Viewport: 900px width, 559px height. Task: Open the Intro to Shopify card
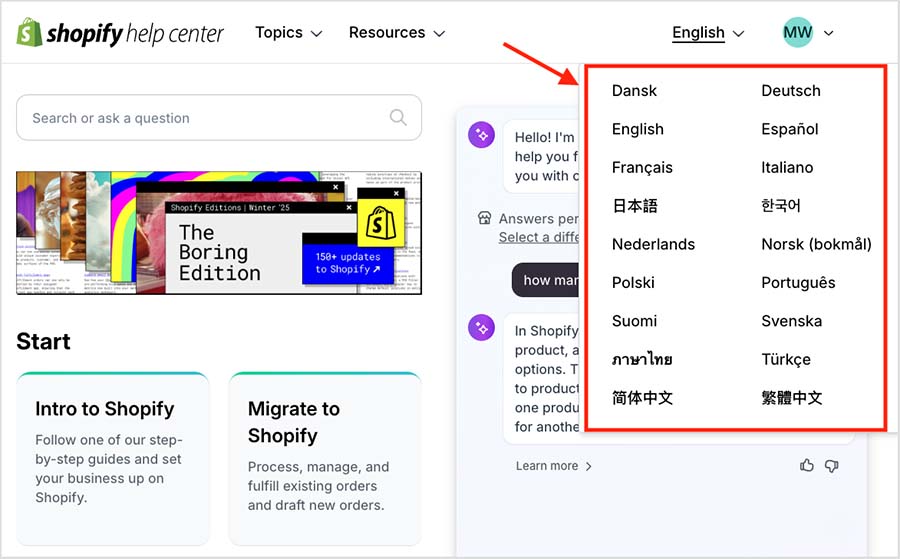tap(112, 459)
